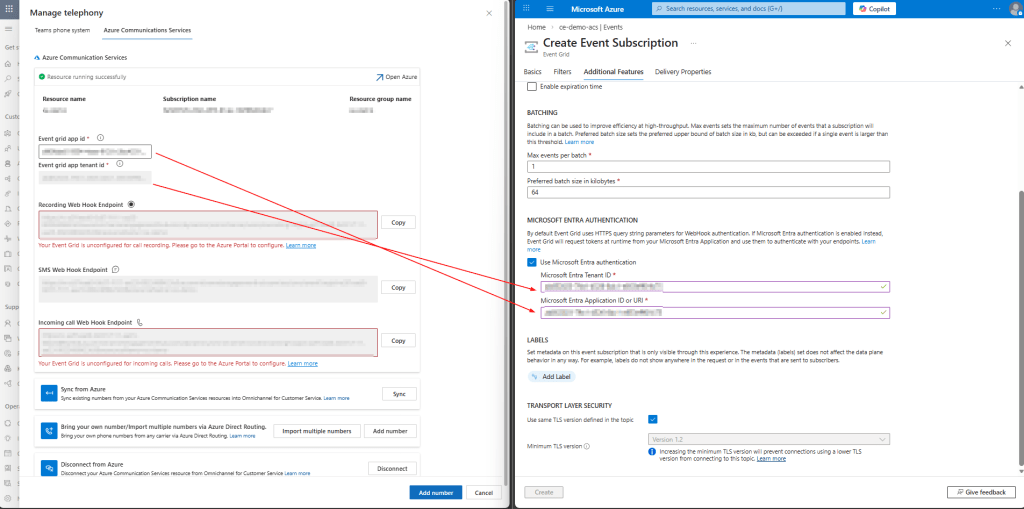Open the Azure app launcher grid icon
Viewport: 1024px width, 509px height.
point(526,9)
